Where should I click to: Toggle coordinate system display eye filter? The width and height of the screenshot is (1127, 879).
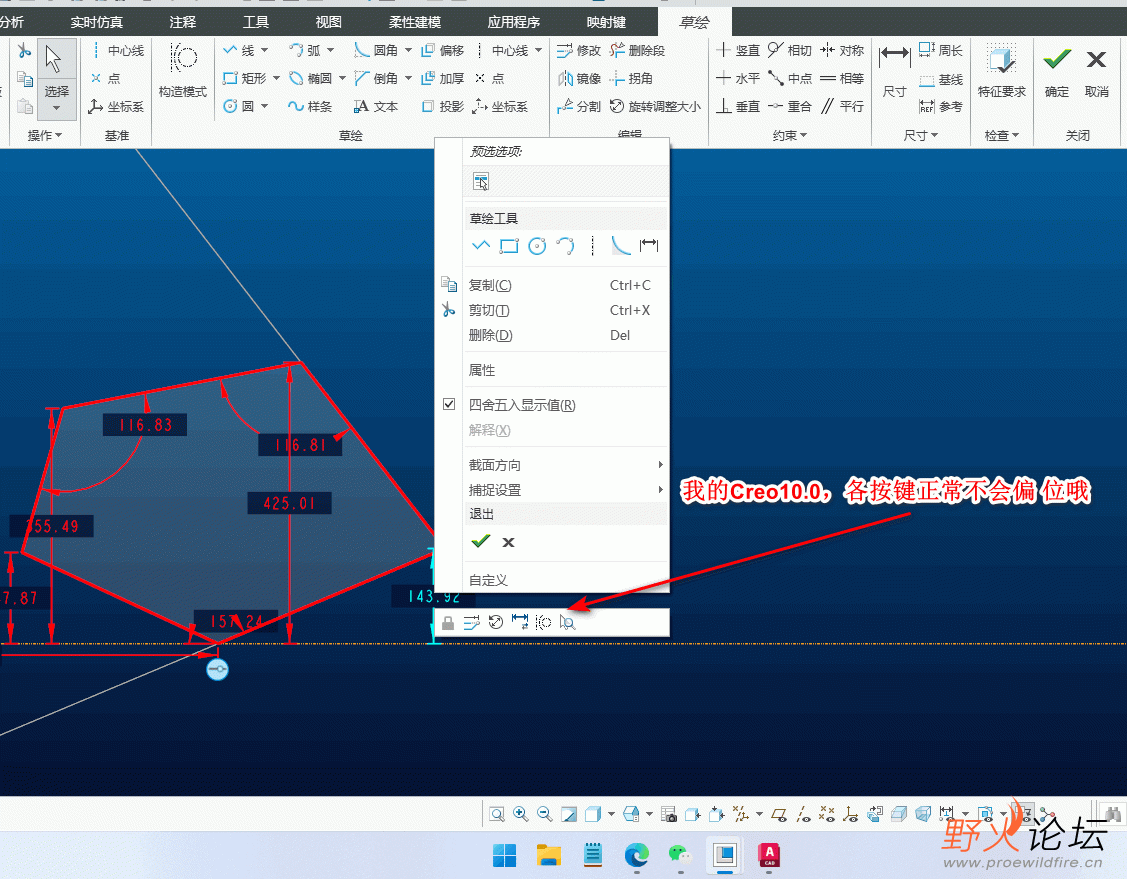click(x=850, y=814)
